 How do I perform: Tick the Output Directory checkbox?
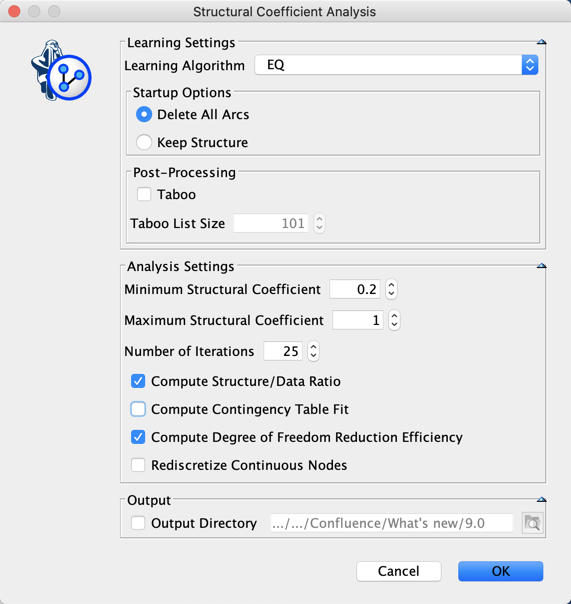(x=138, y=523)
